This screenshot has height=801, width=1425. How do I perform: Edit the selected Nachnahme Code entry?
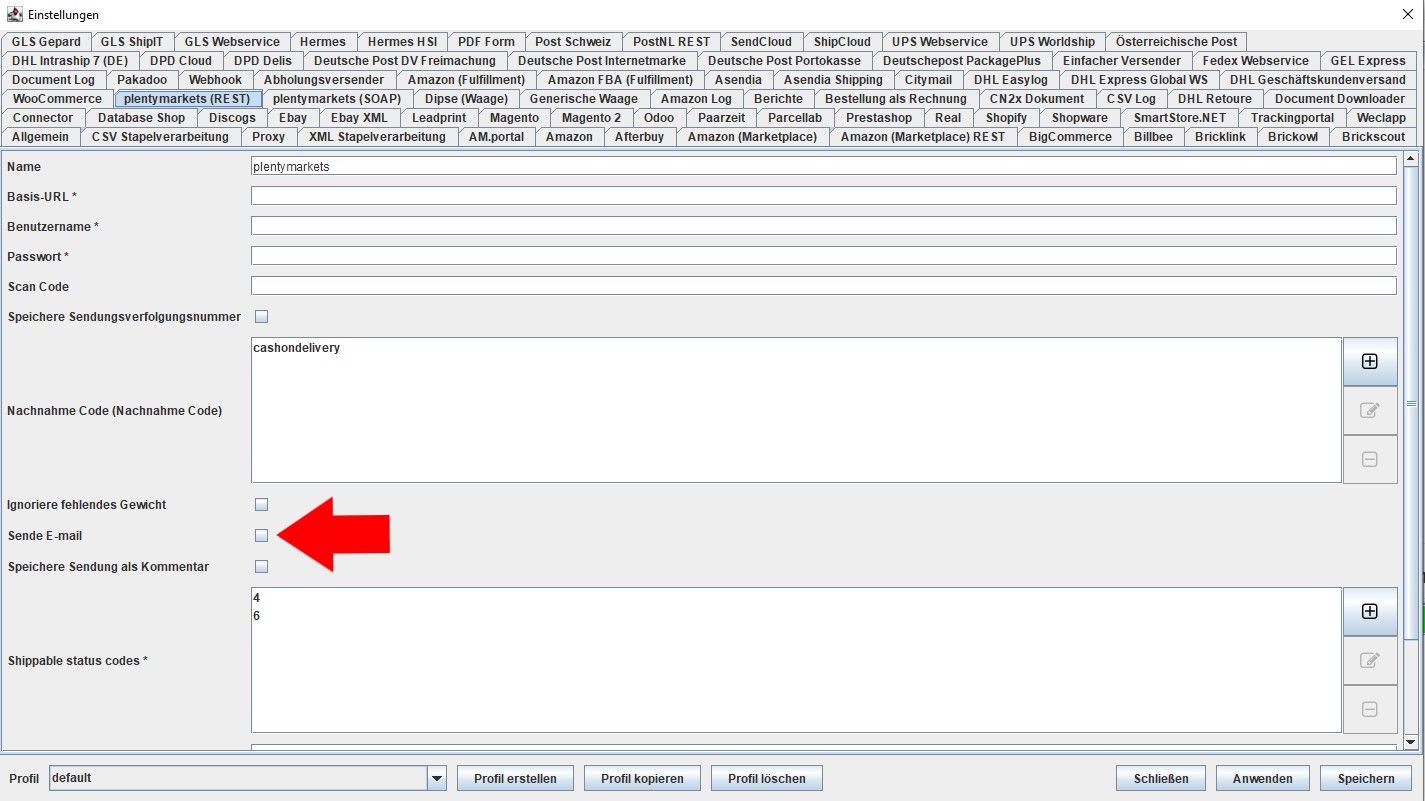[x=1369, y=410]
